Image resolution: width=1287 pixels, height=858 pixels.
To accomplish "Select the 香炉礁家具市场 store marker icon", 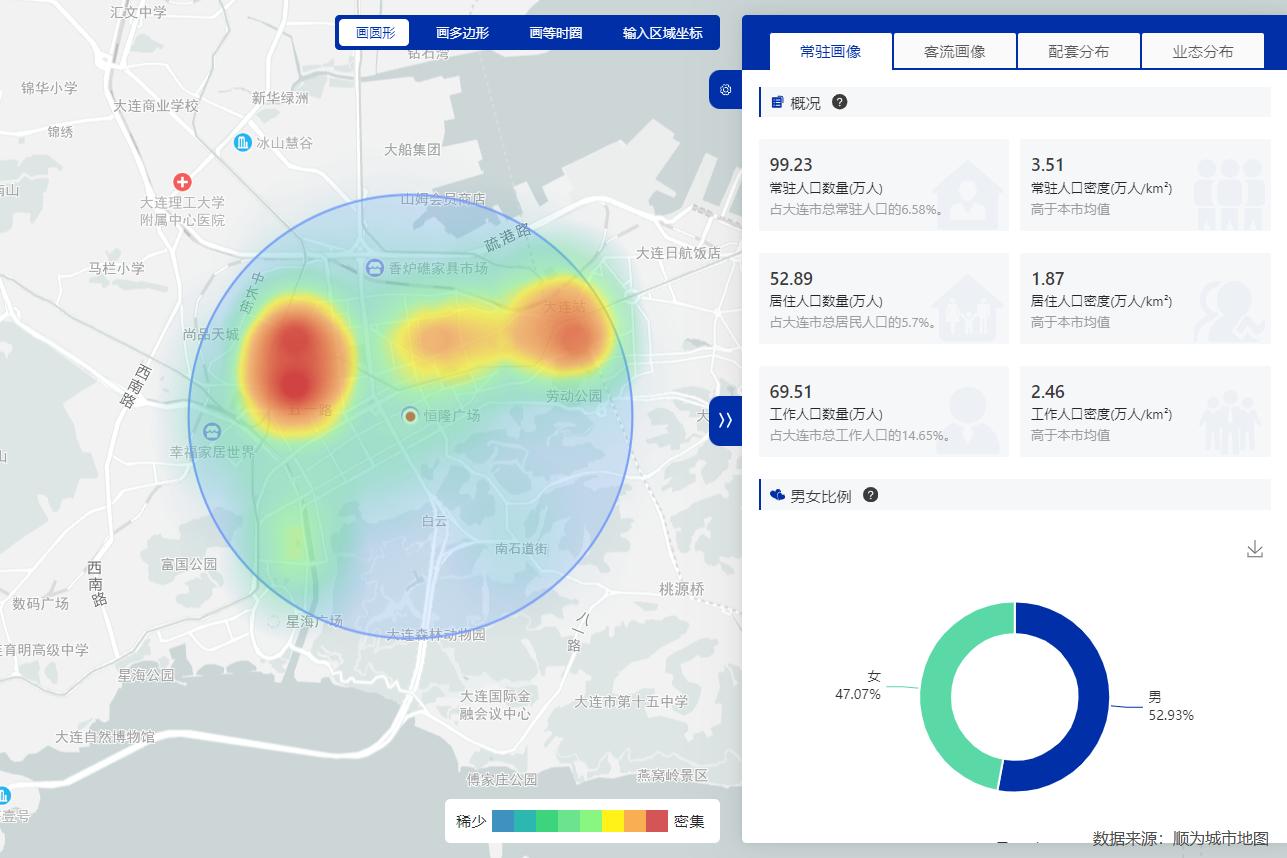I will tap(375, 268).
